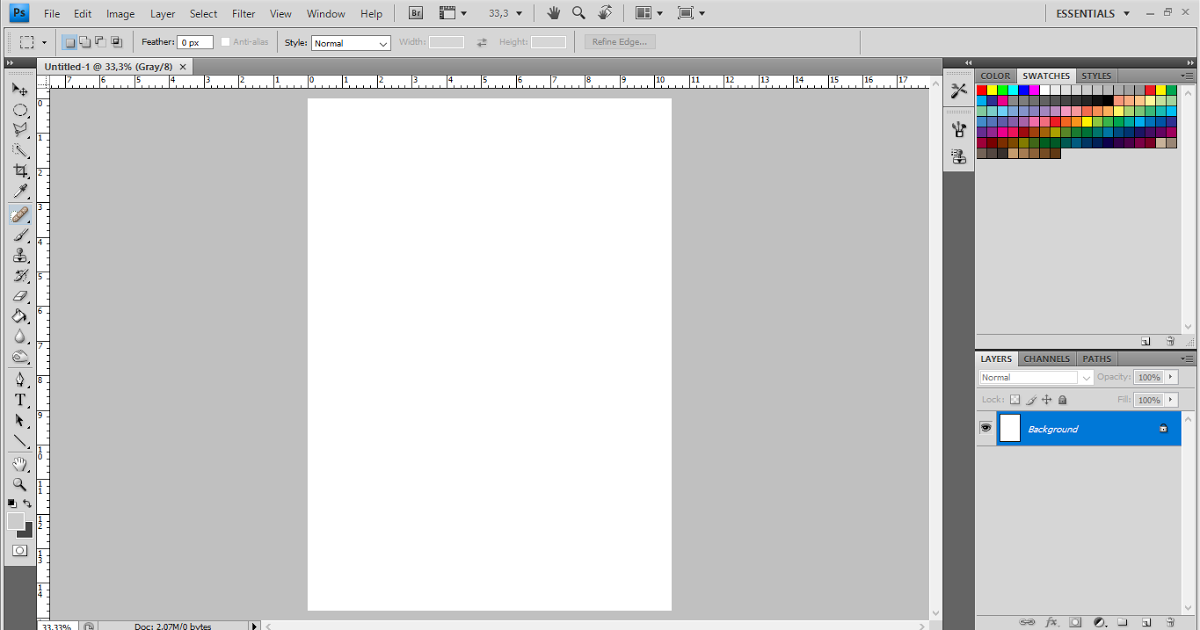Click the trash icon in Layers panel
Screen dimensions: 1200x630
(1170, 622)
